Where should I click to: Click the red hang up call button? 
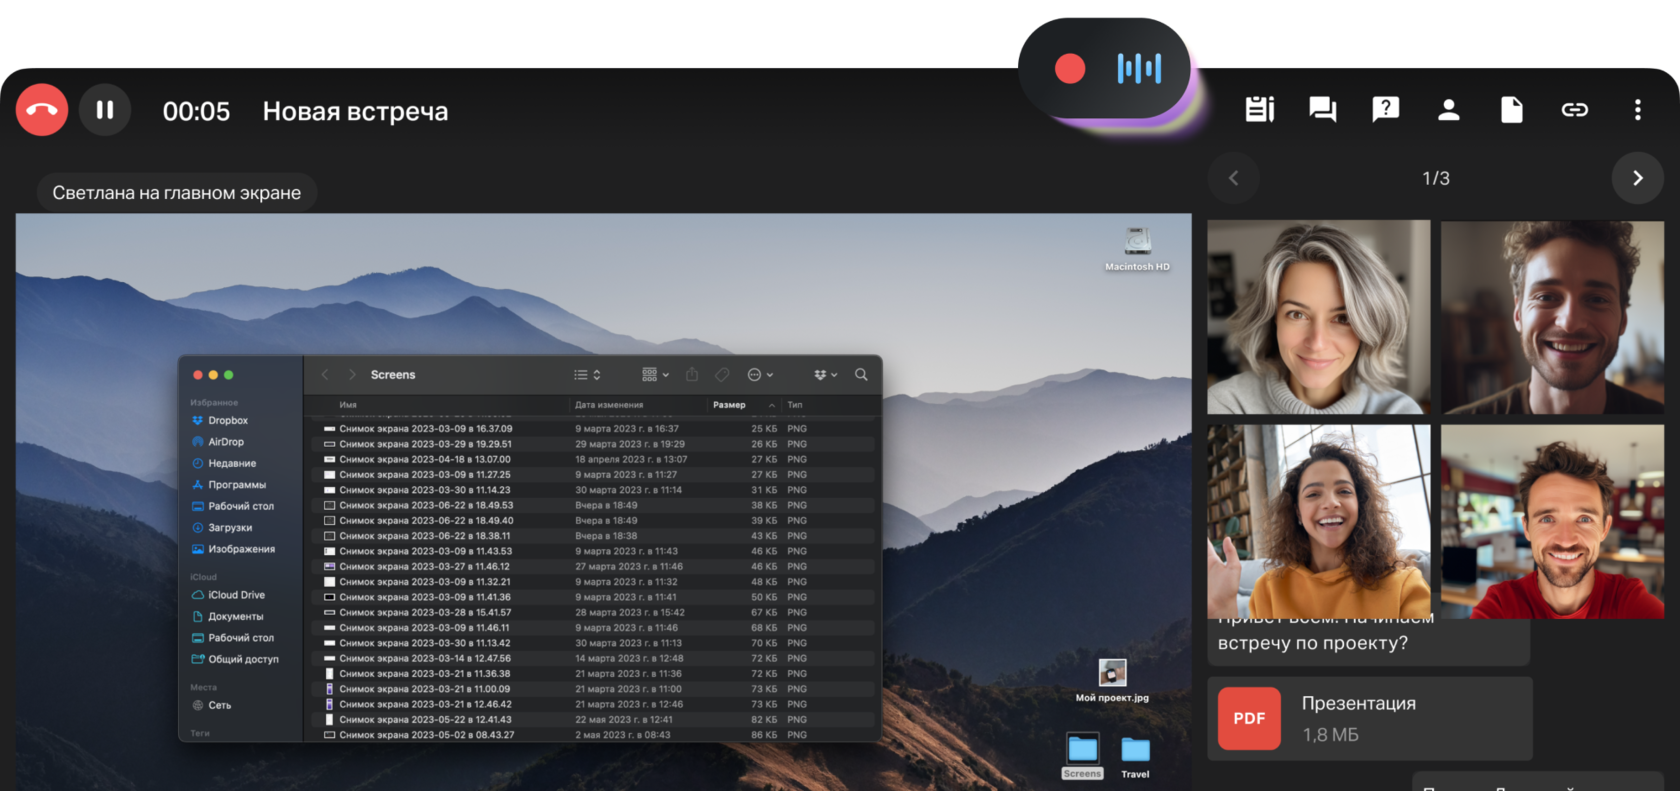point(42,110)
